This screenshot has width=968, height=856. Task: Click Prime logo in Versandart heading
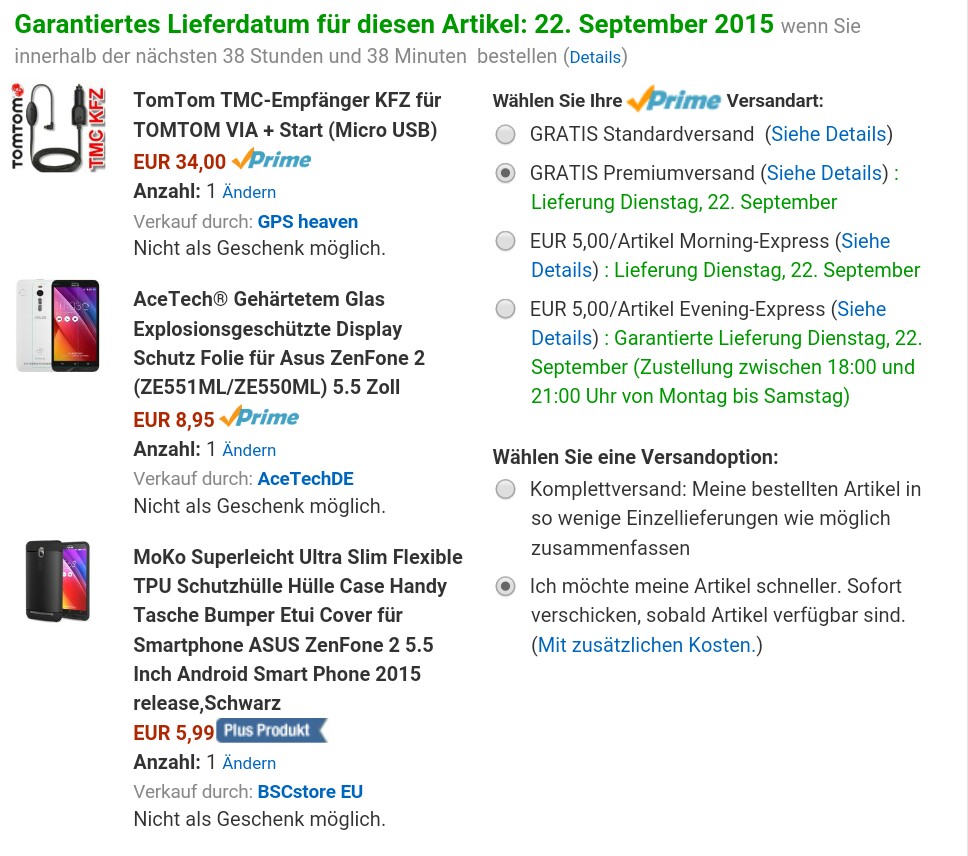674,100
